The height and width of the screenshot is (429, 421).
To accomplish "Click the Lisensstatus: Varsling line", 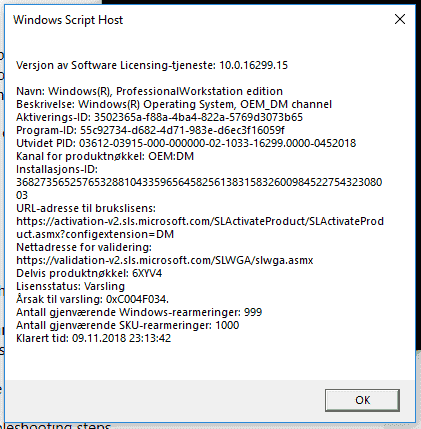I will pyautogui.click(x=71, y=286).
